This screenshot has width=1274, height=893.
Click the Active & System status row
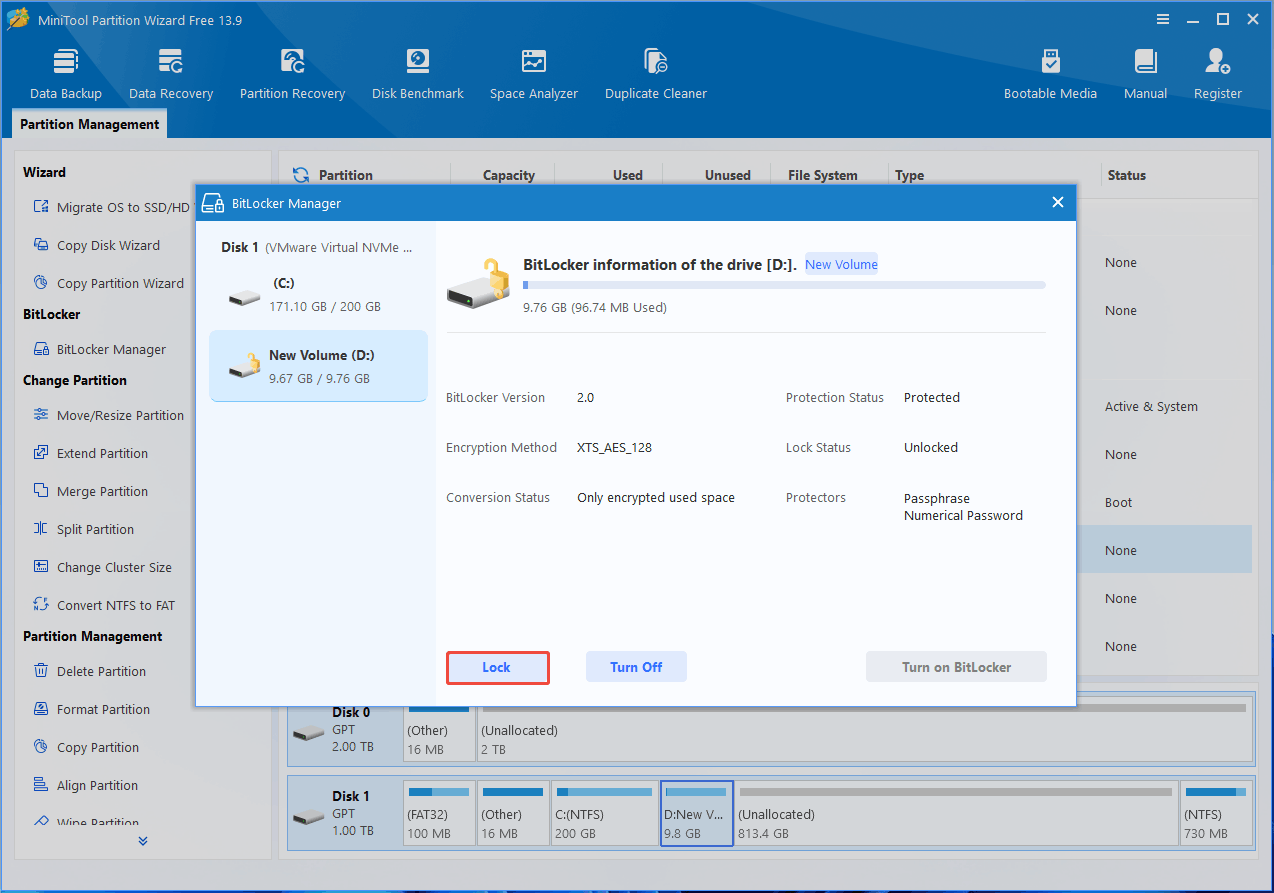(1151, 406)
